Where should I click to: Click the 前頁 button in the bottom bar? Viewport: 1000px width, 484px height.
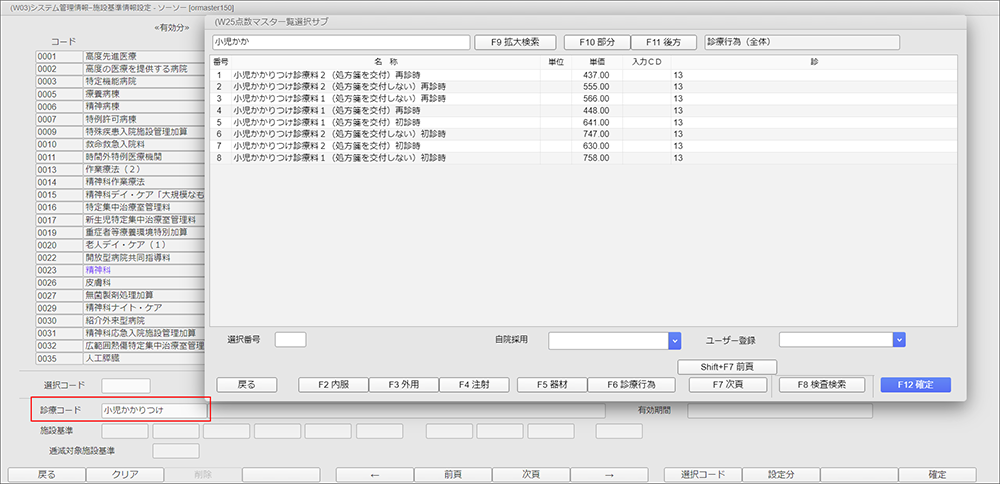tap(453, 475)
